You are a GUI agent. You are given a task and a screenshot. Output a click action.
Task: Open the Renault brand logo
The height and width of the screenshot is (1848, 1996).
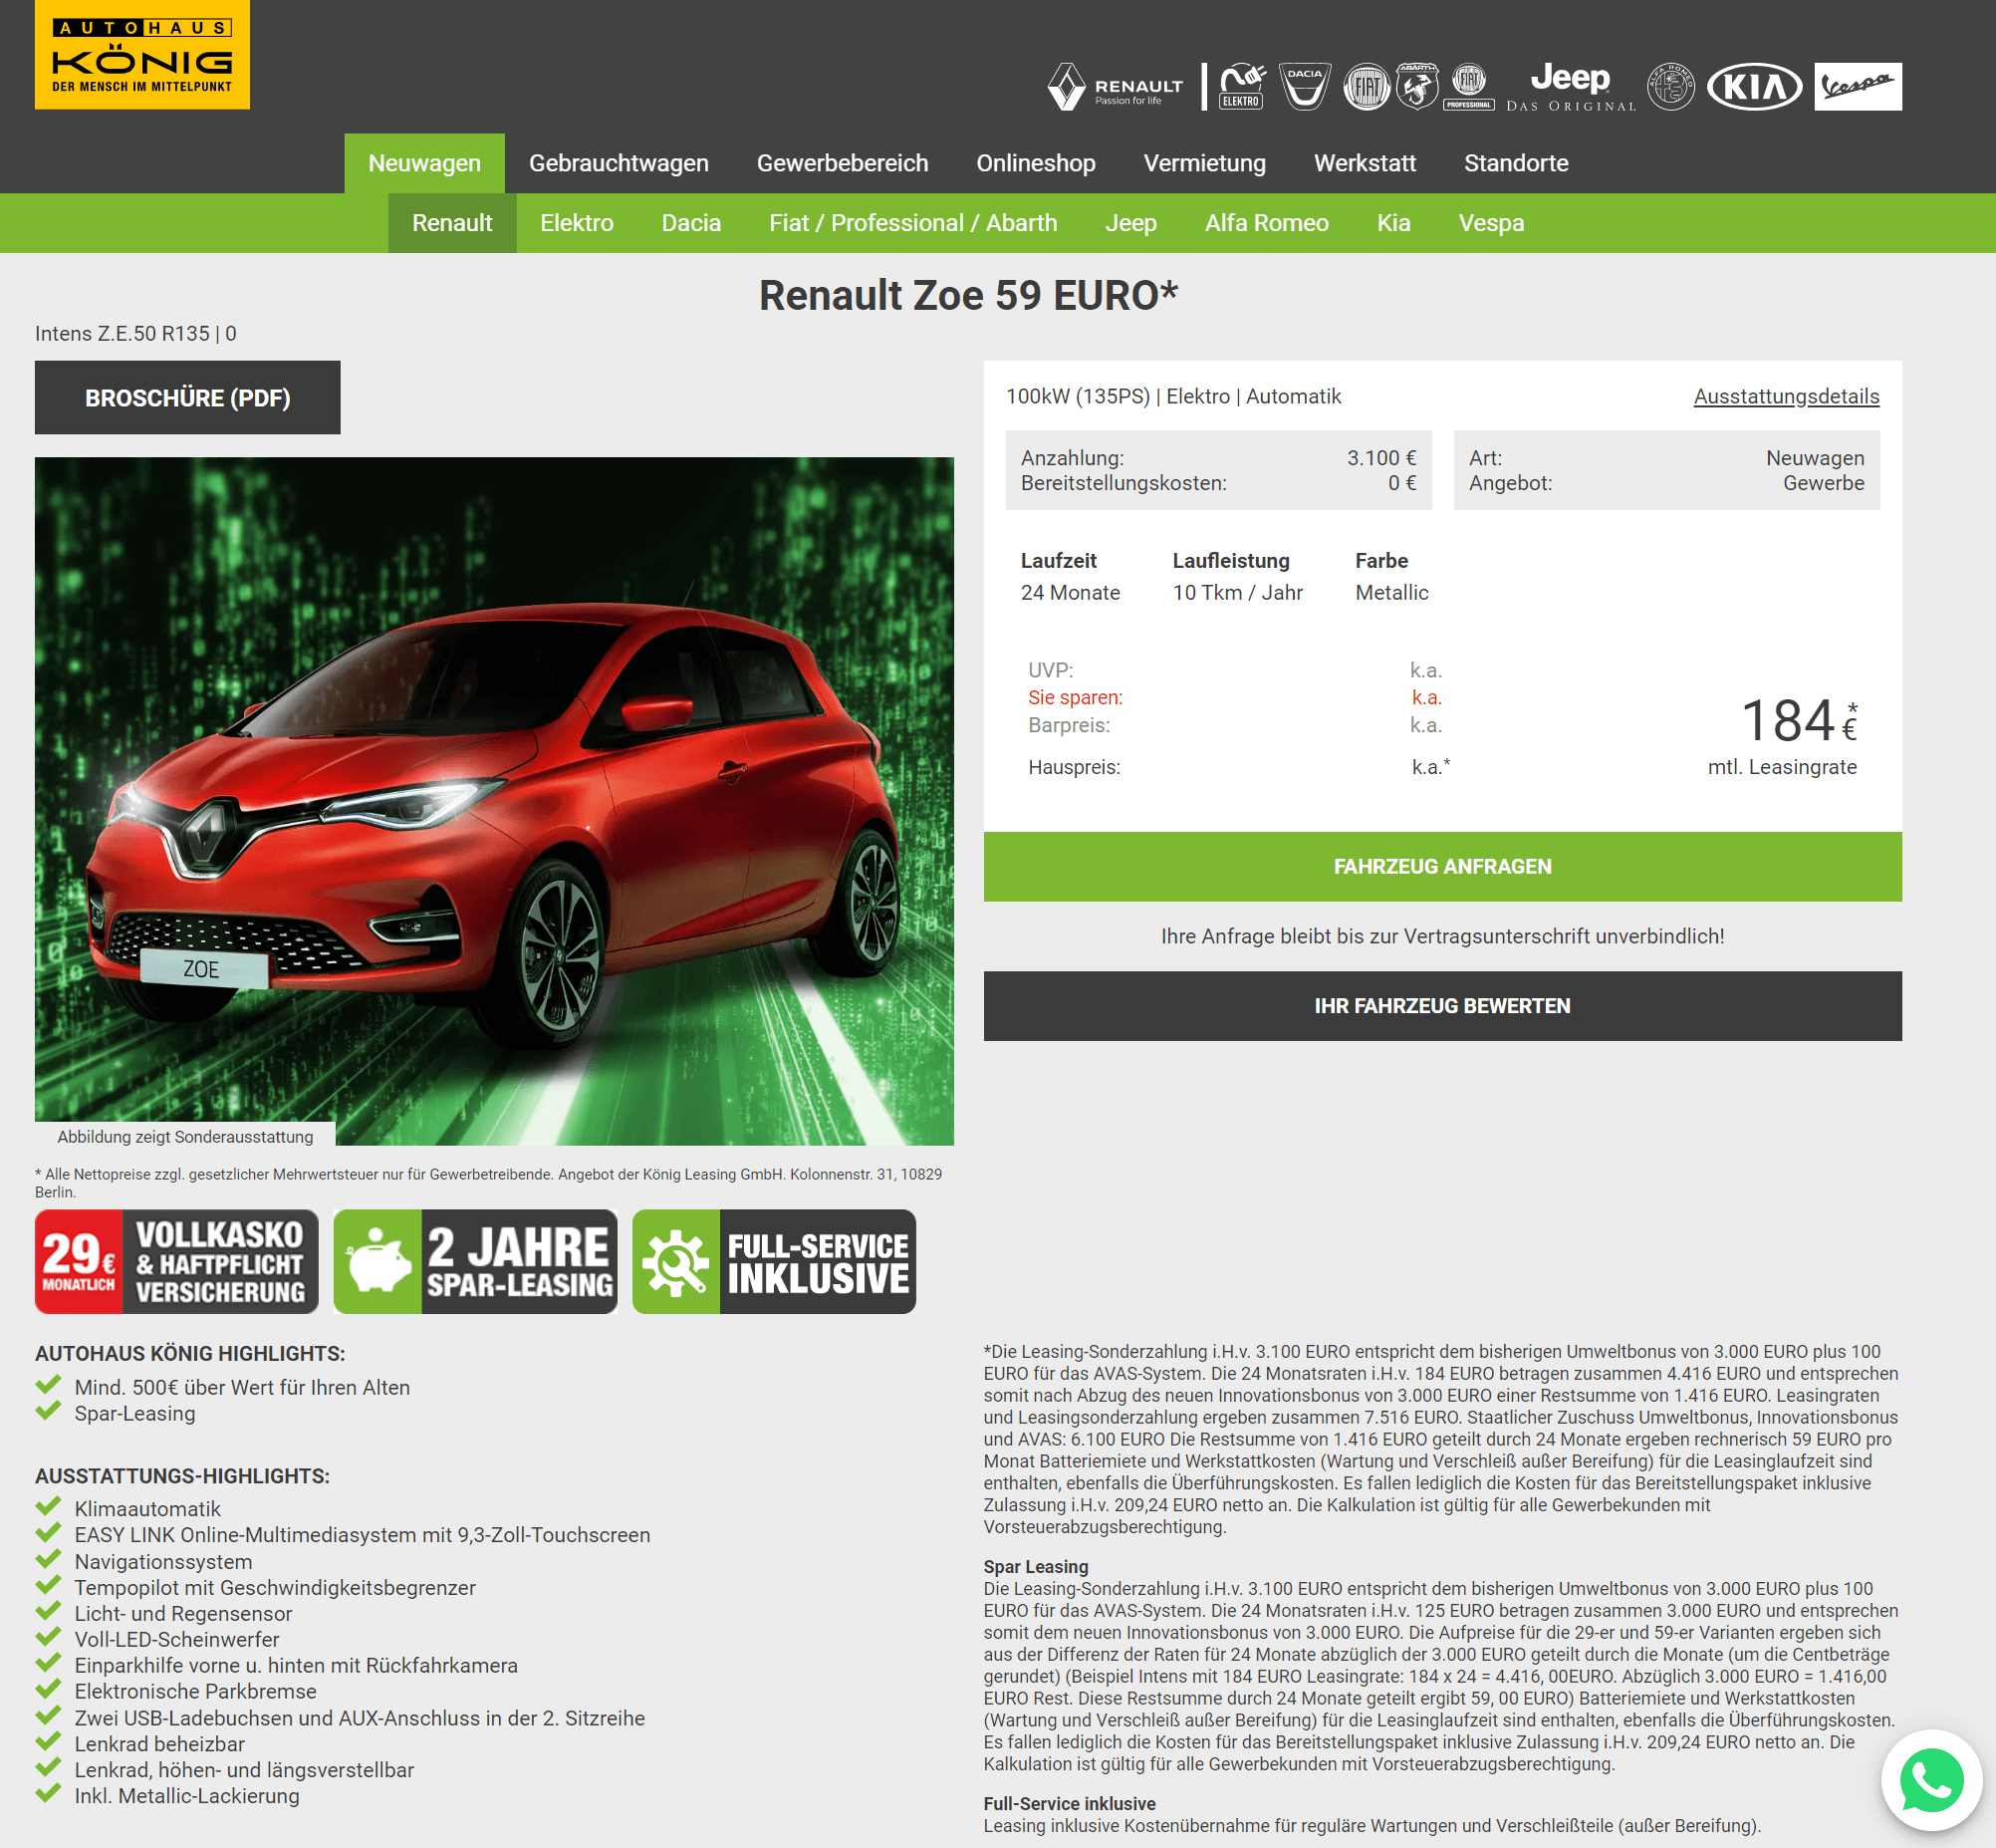point(1115,87)
